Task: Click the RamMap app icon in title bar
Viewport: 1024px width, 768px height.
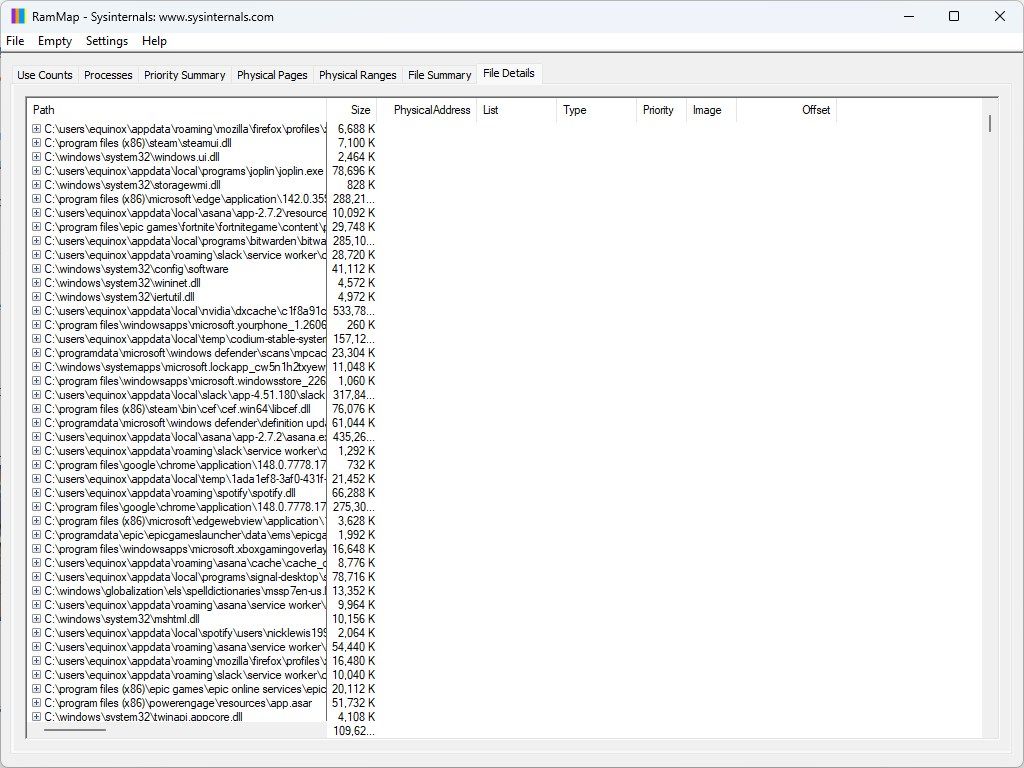Action: click(x=18, y=16)
